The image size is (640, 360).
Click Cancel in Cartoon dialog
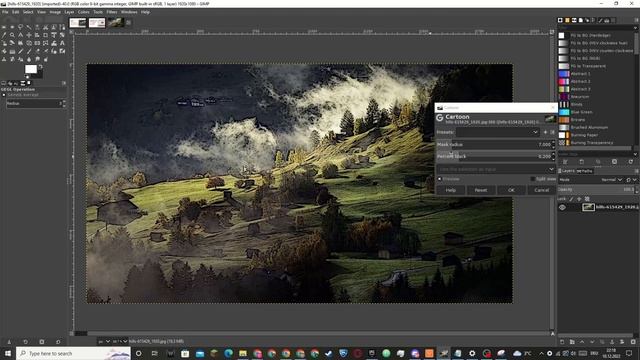click(x=541, y=190)
